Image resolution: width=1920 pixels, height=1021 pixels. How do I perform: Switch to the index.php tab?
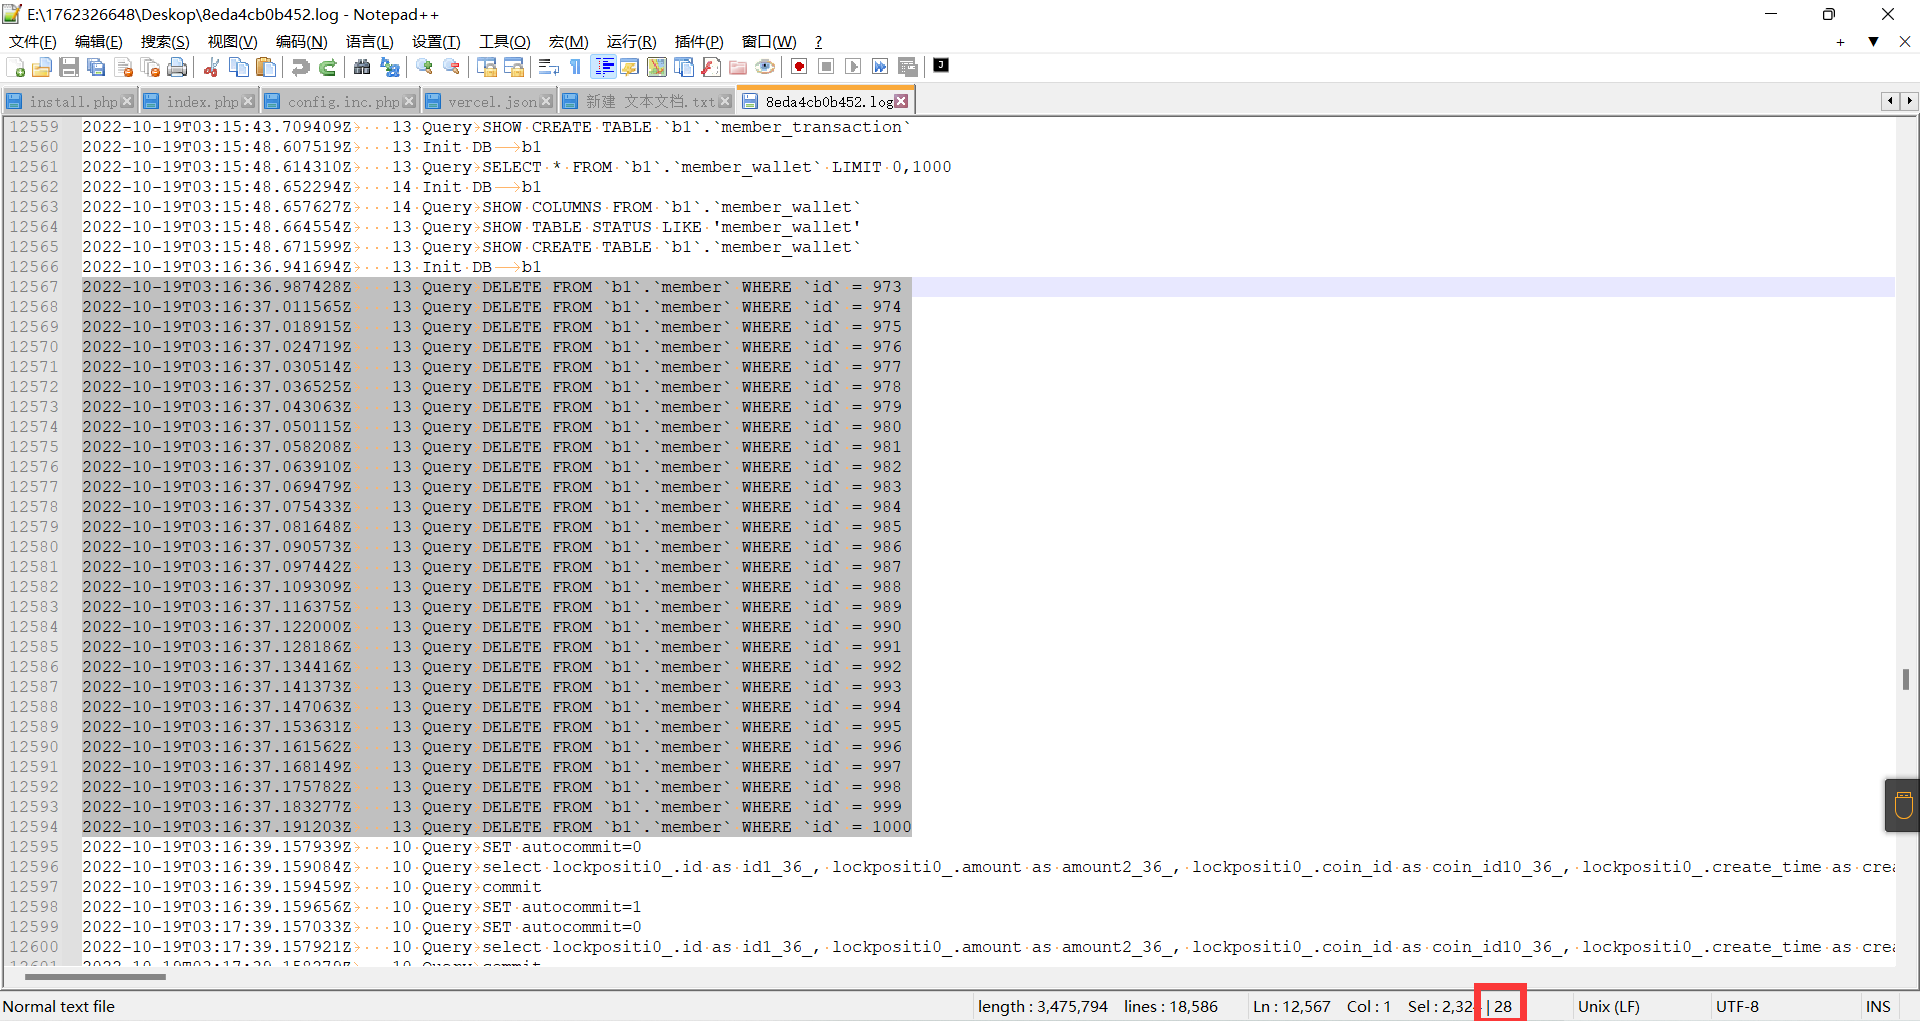[201, 102]
